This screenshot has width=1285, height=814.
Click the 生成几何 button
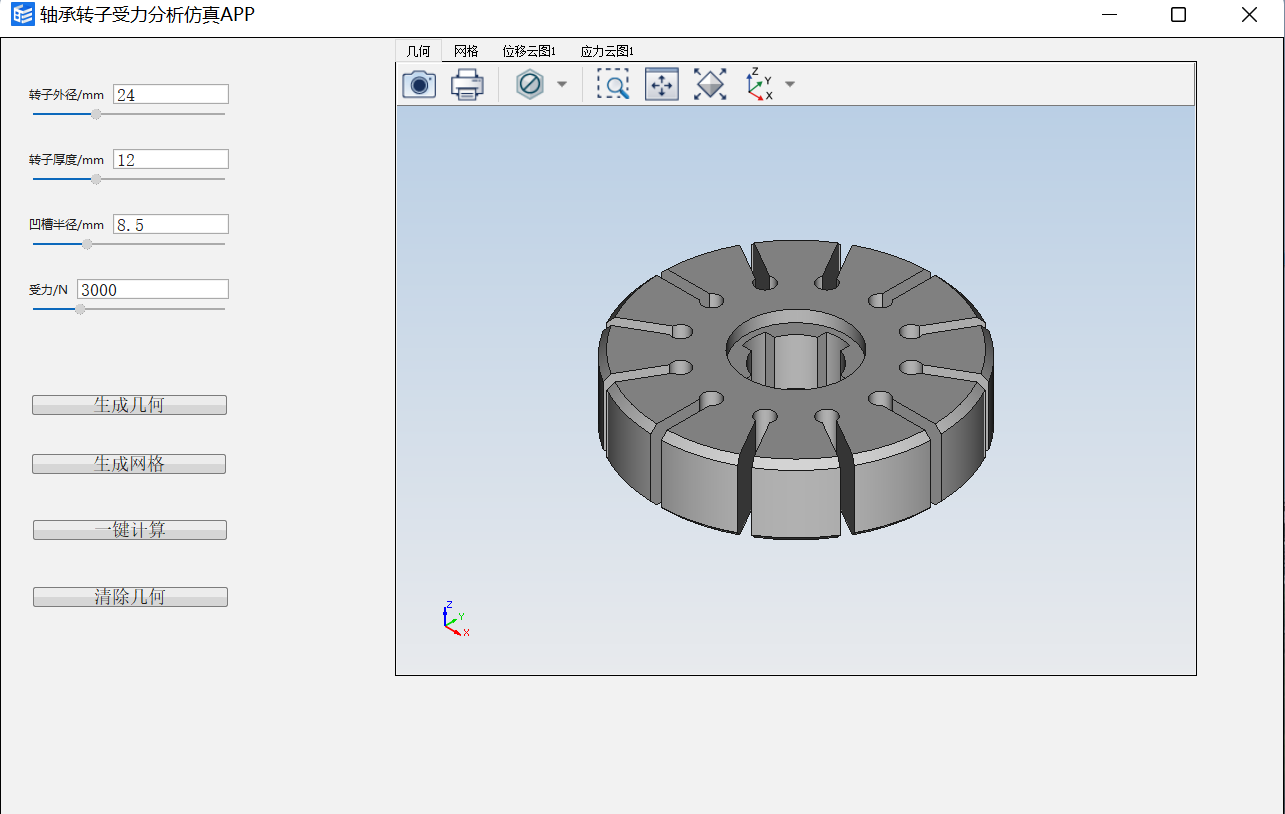point(129,405)
